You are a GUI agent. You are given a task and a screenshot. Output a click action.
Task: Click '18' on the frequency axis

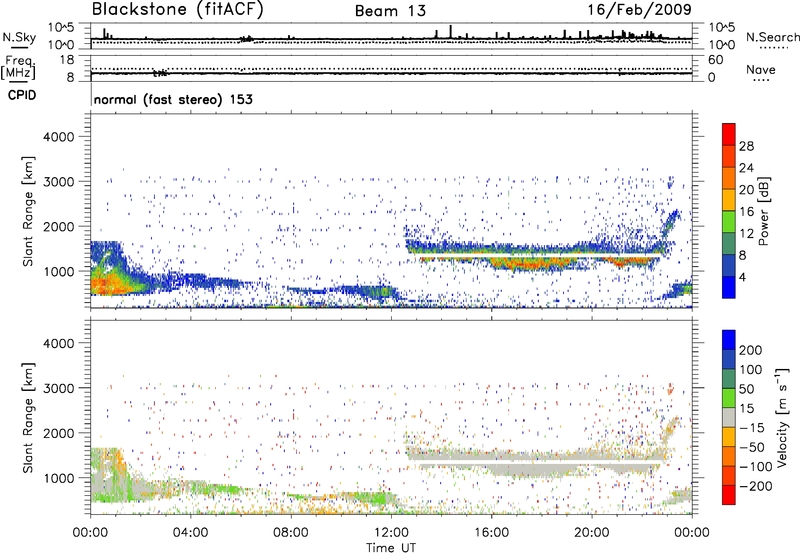pyautogui.click(x=67, y=60)
